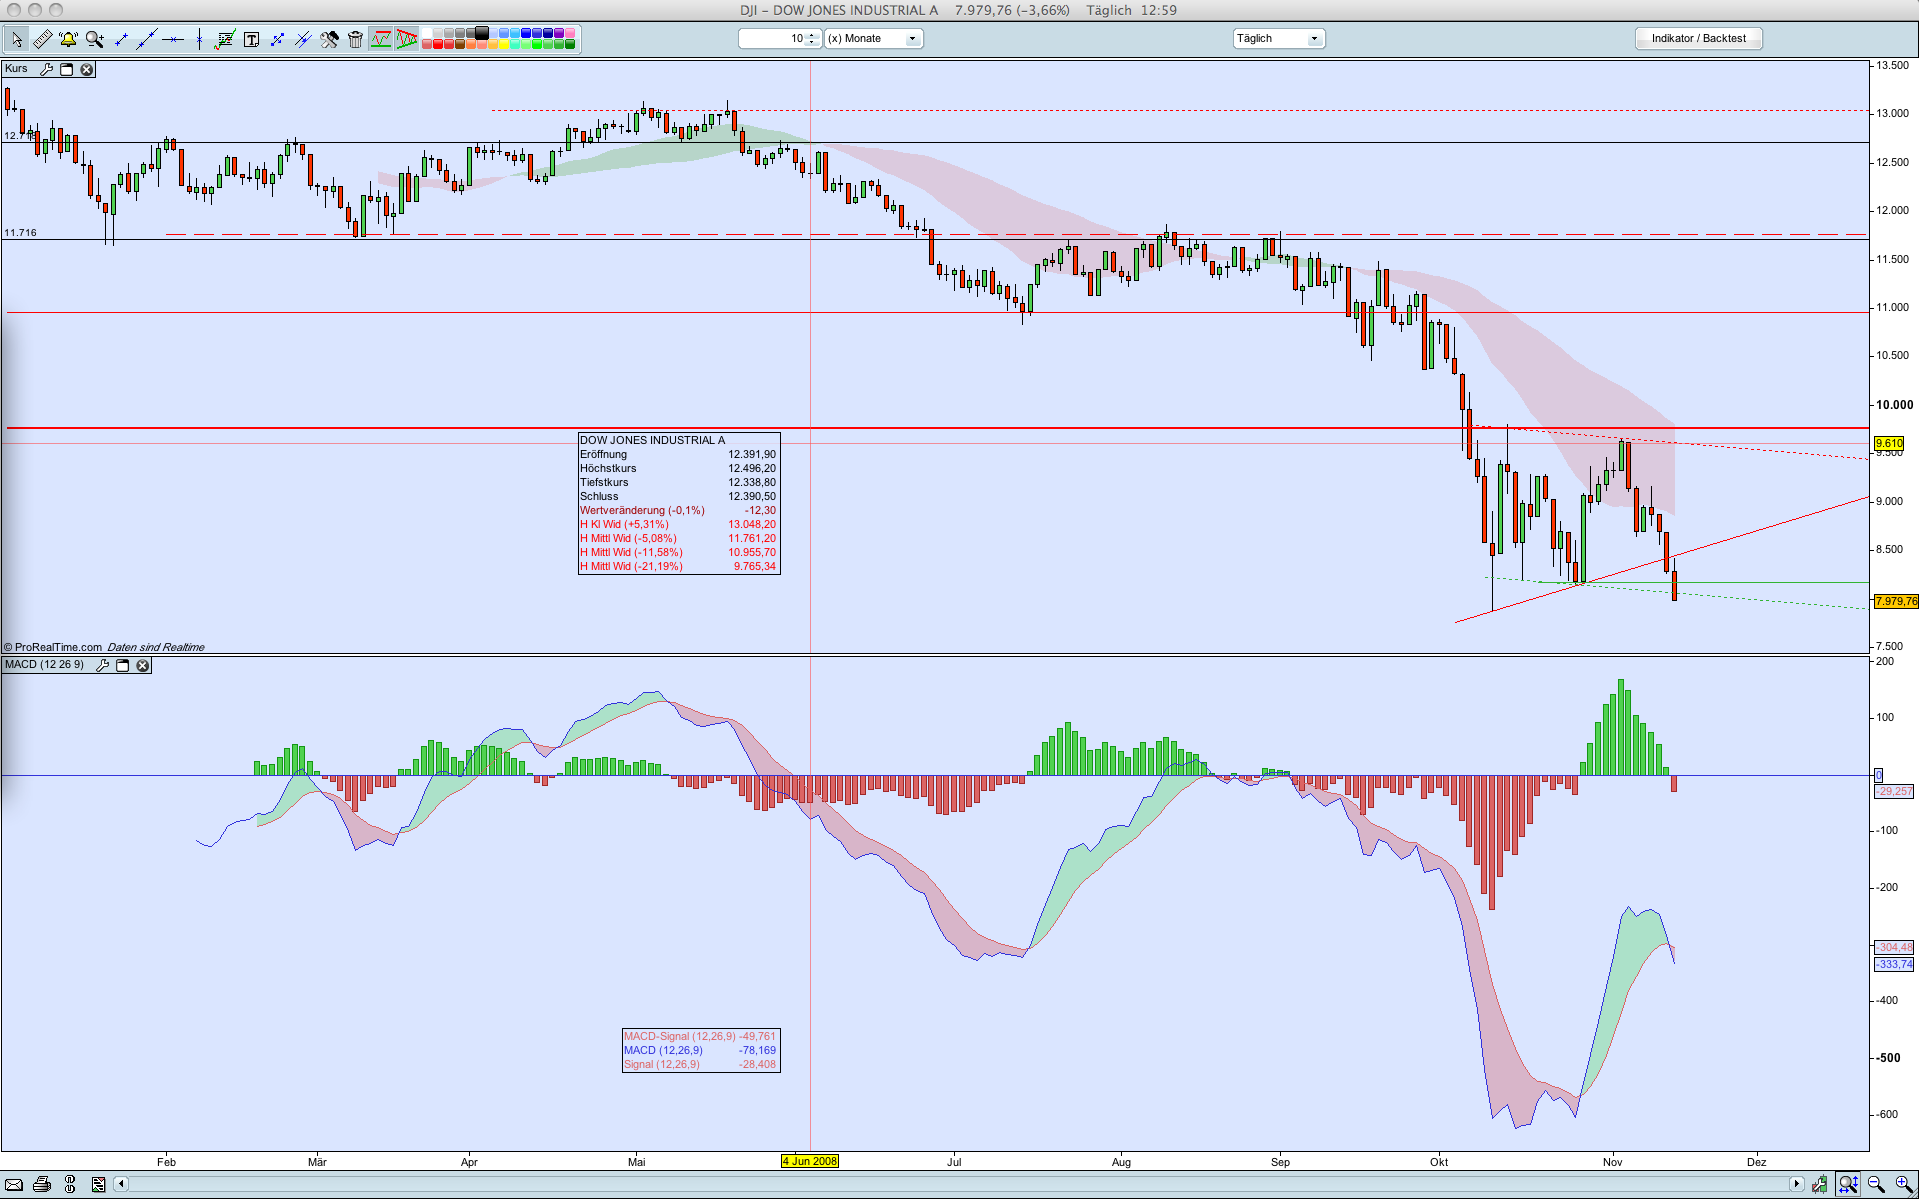Image resolution: width=1919 pixels, height=1199 pixels.
Task: Open the alarm bell alert tool
Action: pos(68,39)
